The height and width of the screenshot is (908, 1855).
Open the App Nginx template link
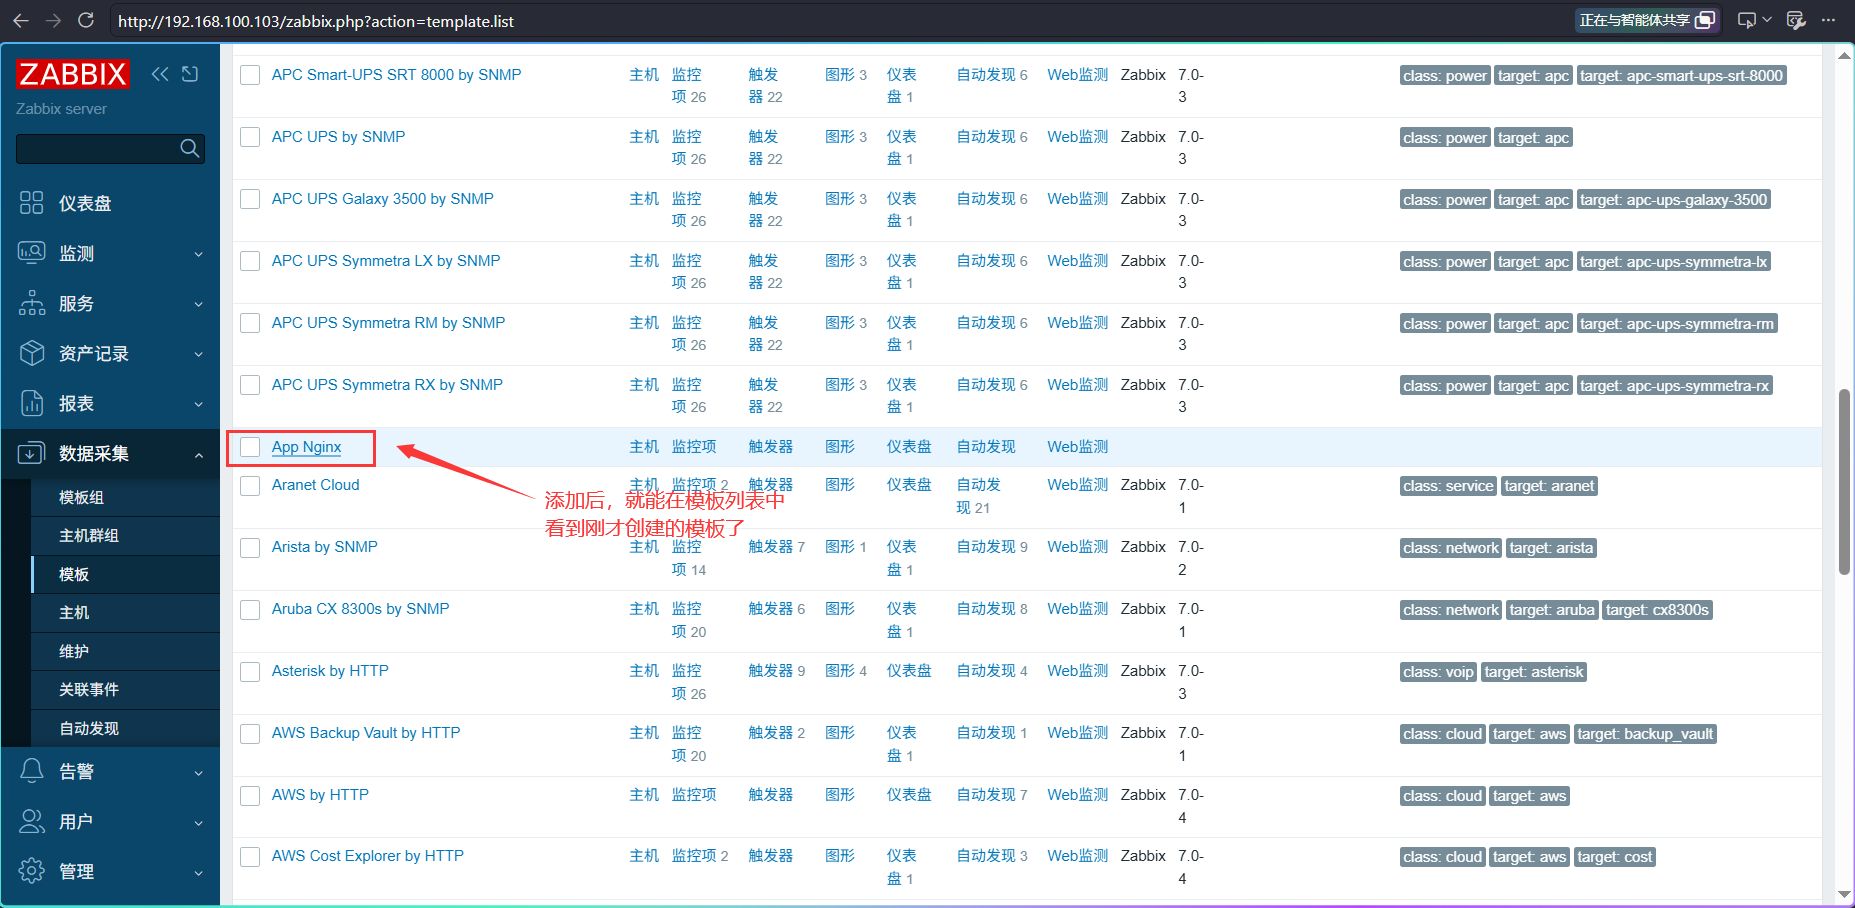[306, 447]
